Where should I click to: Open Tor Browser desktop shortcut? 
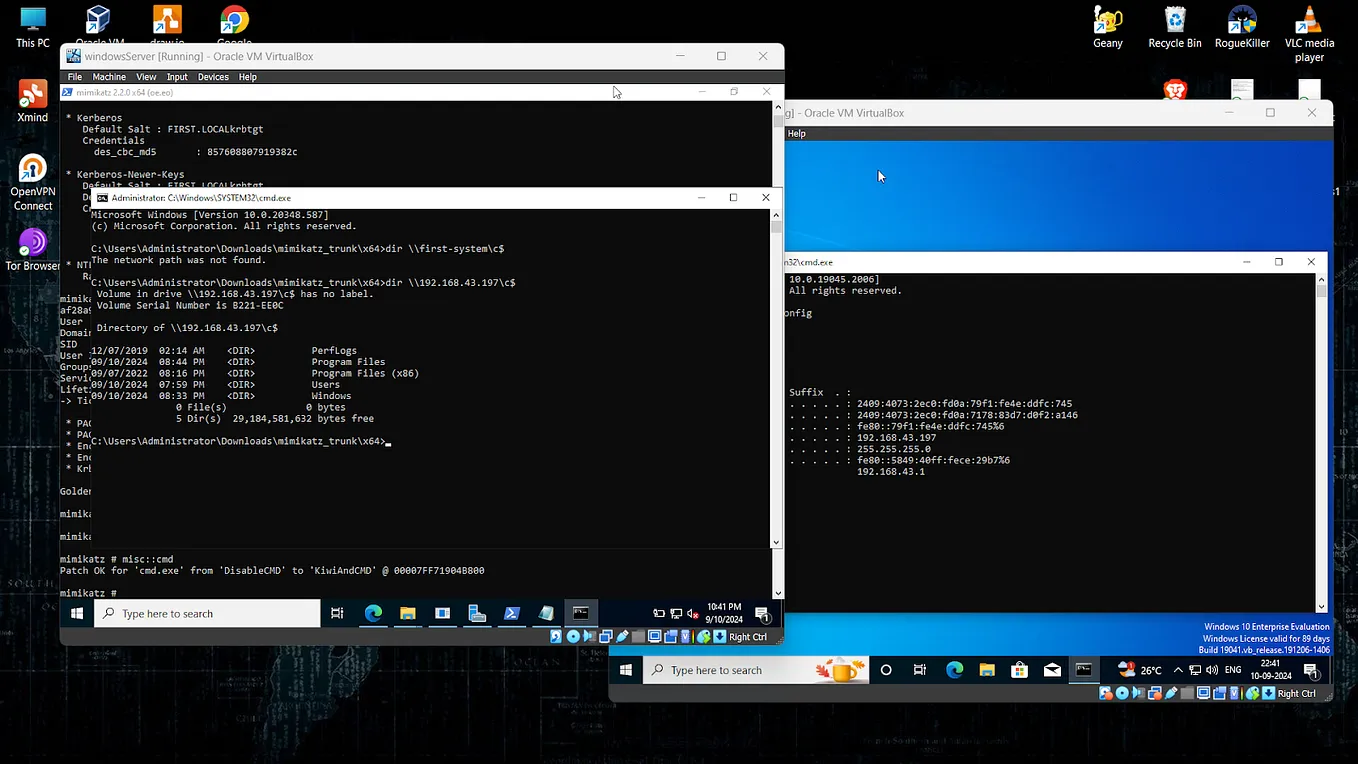click(x=32, y=250)
